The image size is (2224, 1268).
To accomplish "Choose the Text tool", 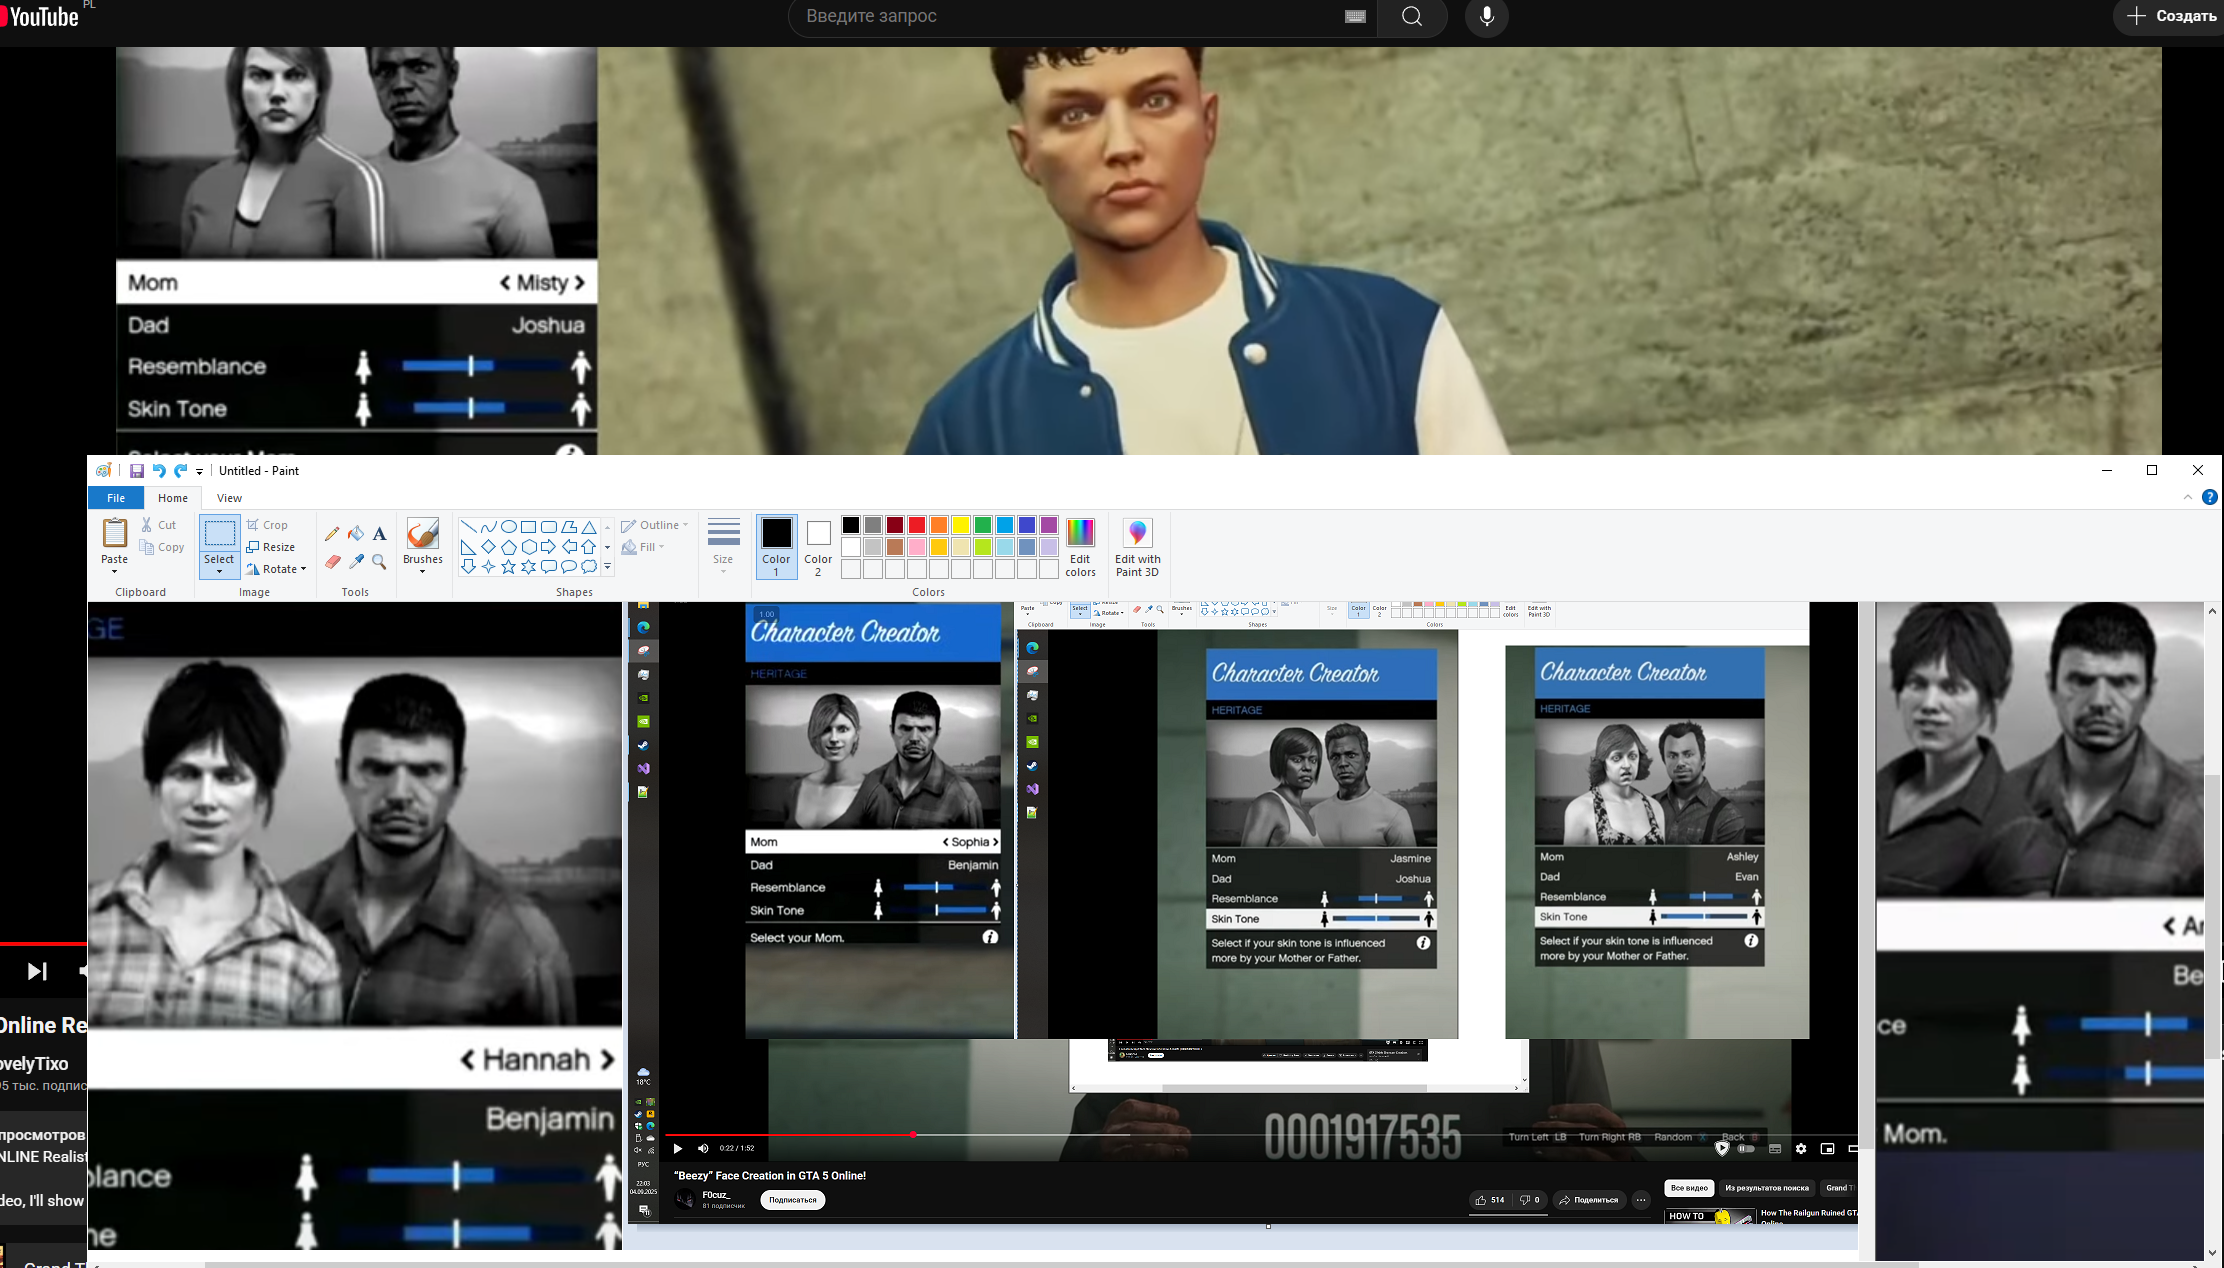I will (x=380, y=534).
